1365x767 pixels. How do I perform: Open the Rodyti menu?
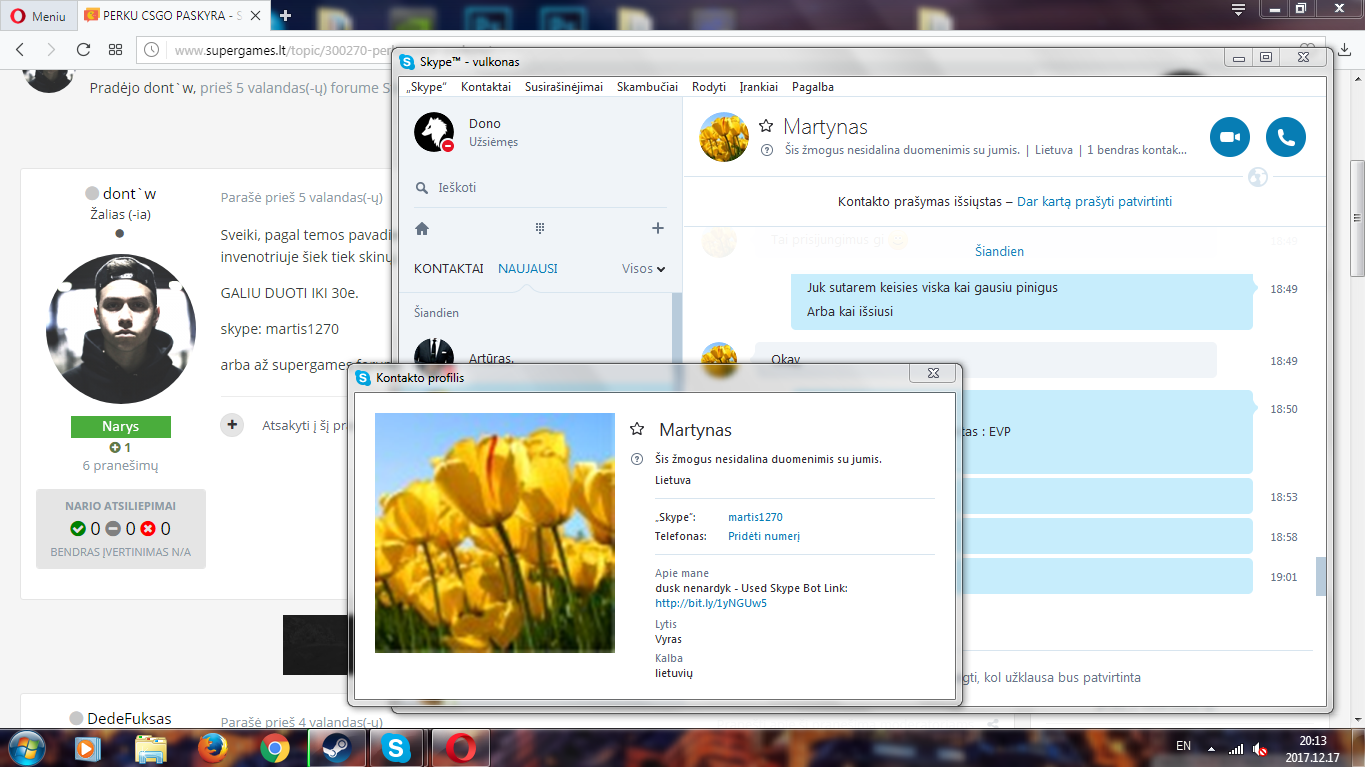click(x=709, y=87)
